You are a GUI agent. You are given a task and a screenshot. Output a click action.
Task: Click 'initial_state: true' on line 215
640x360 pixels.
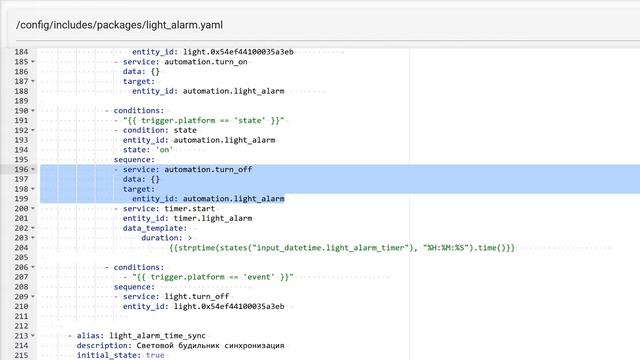[120, 355]
